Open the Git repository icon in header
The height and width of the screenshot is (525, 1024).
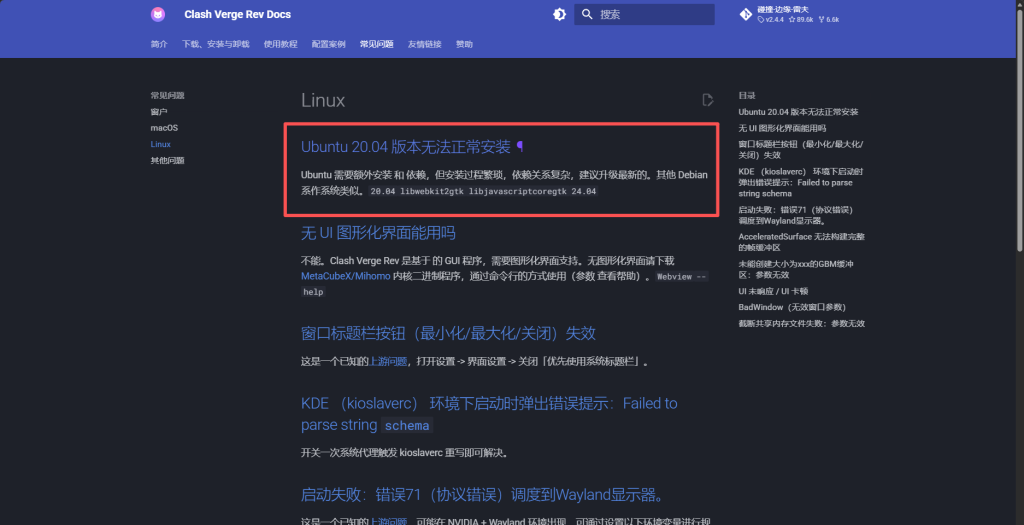point(745,14)
